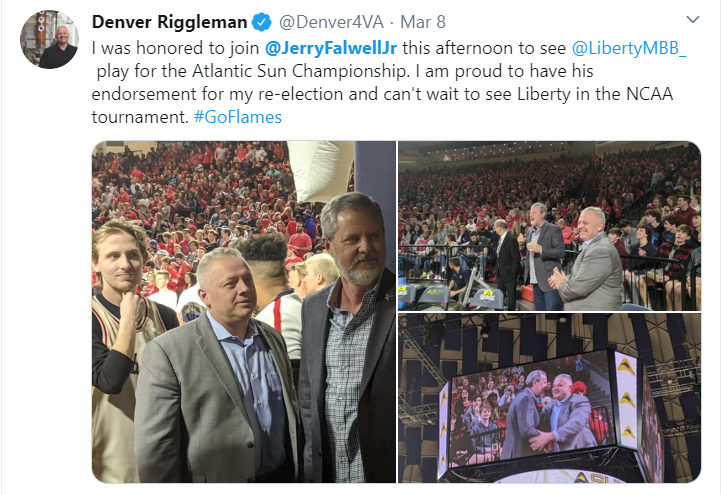721x495 pixels.
Task: Click the applauding man in the gray blazer
Action: (x=589, y=260)
